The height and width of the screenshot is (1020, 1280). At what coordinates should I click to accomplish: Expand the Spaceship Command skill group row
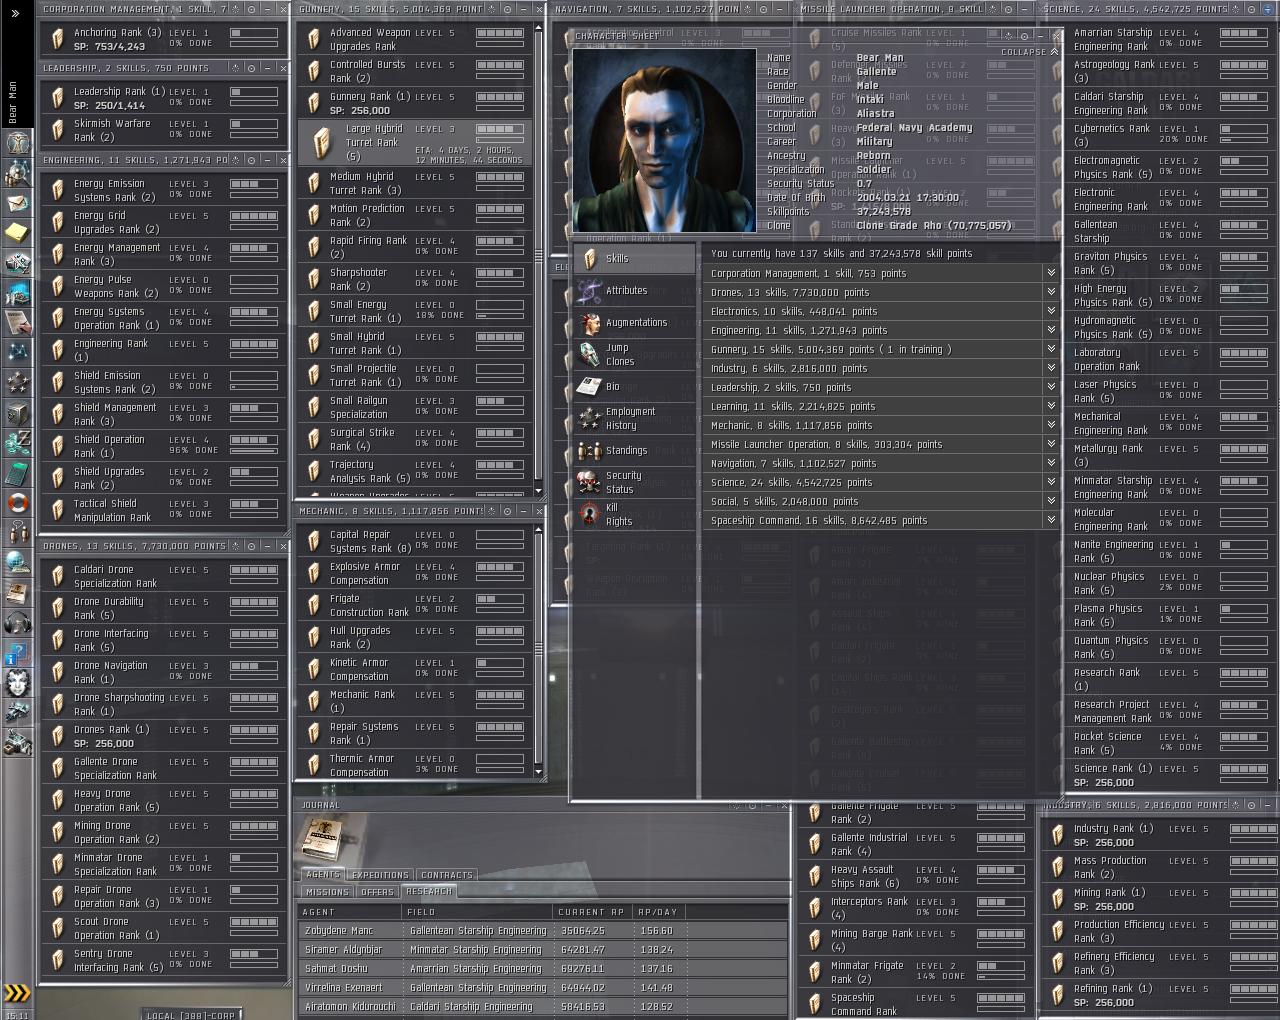pyautogui.click(x=1050, y=521)
